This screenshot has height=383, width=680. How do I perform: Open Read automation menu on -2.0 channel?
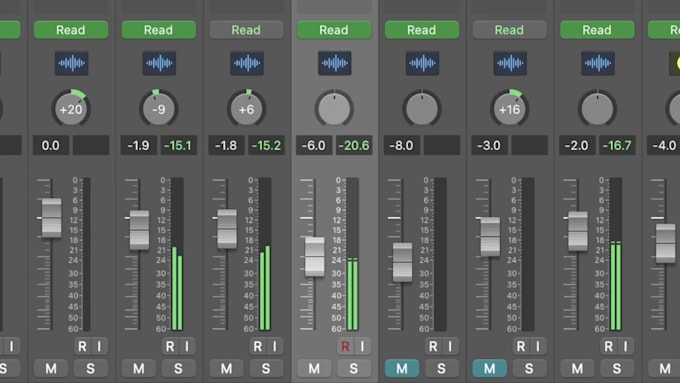(x=597, y=30)
